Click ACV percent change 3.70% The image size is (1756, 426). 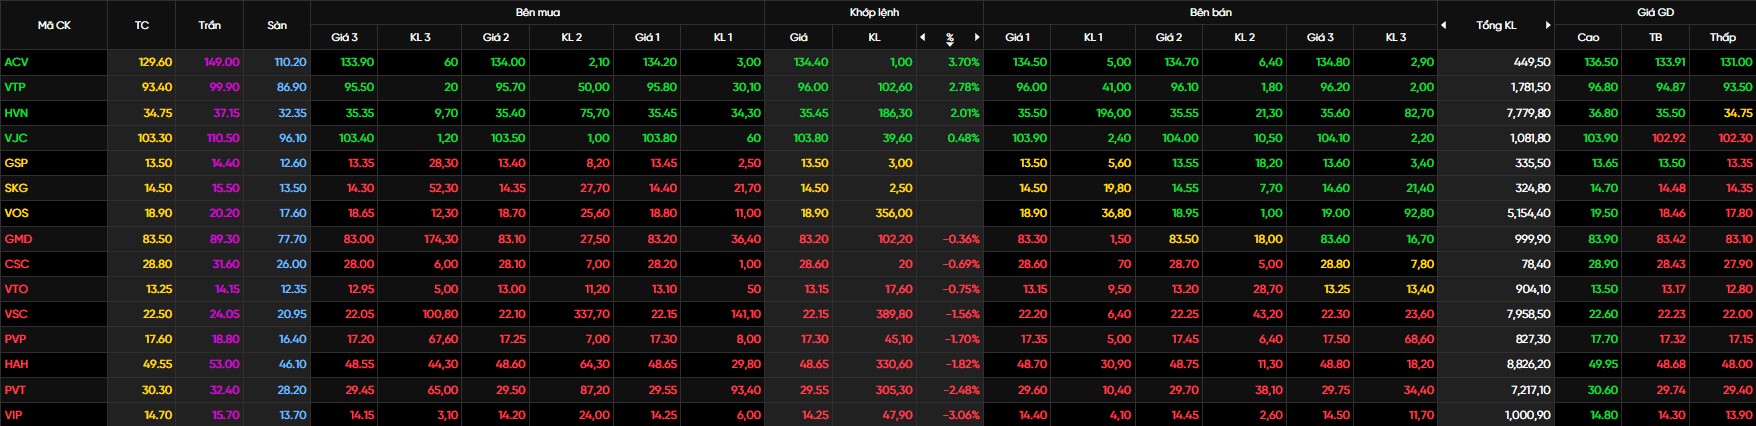point(964,62)
